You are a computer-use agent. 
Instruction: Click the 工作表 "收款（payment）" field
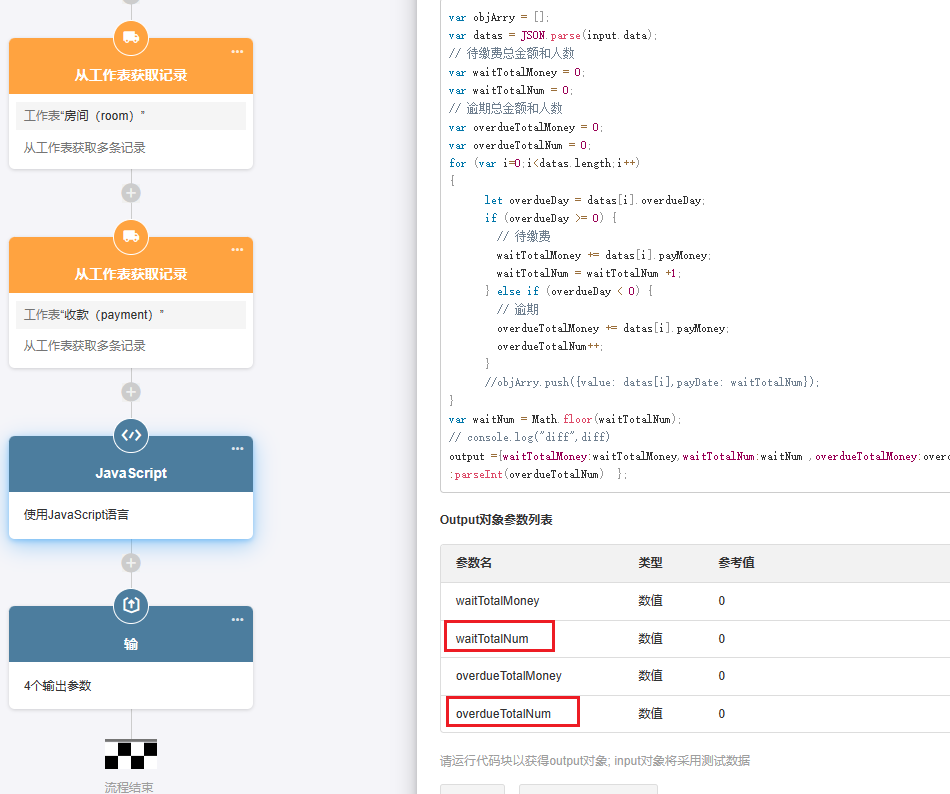coord(131,315)
